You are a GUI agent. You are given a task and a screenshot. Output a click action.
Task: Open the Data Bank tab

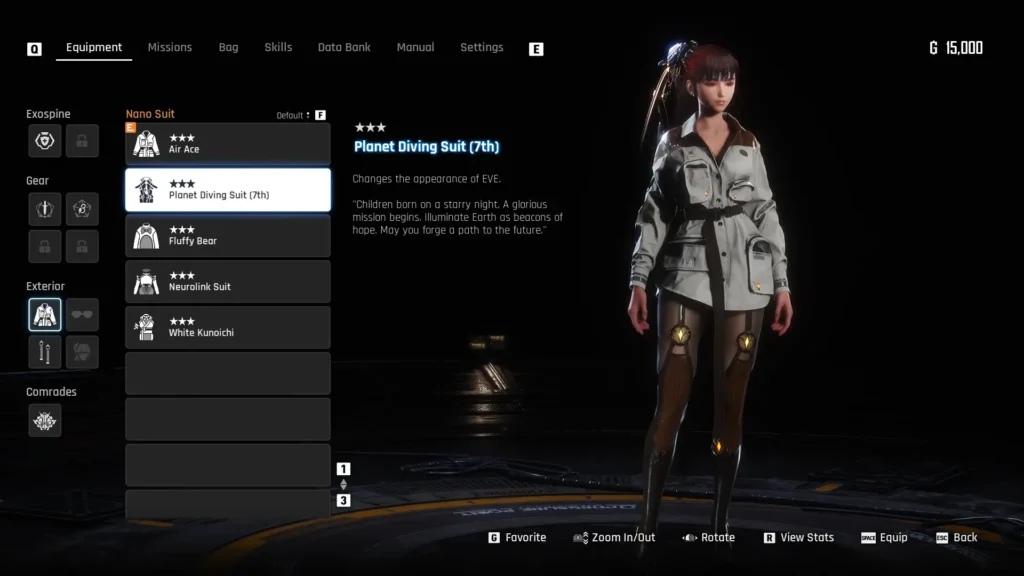tap(344, 48)
